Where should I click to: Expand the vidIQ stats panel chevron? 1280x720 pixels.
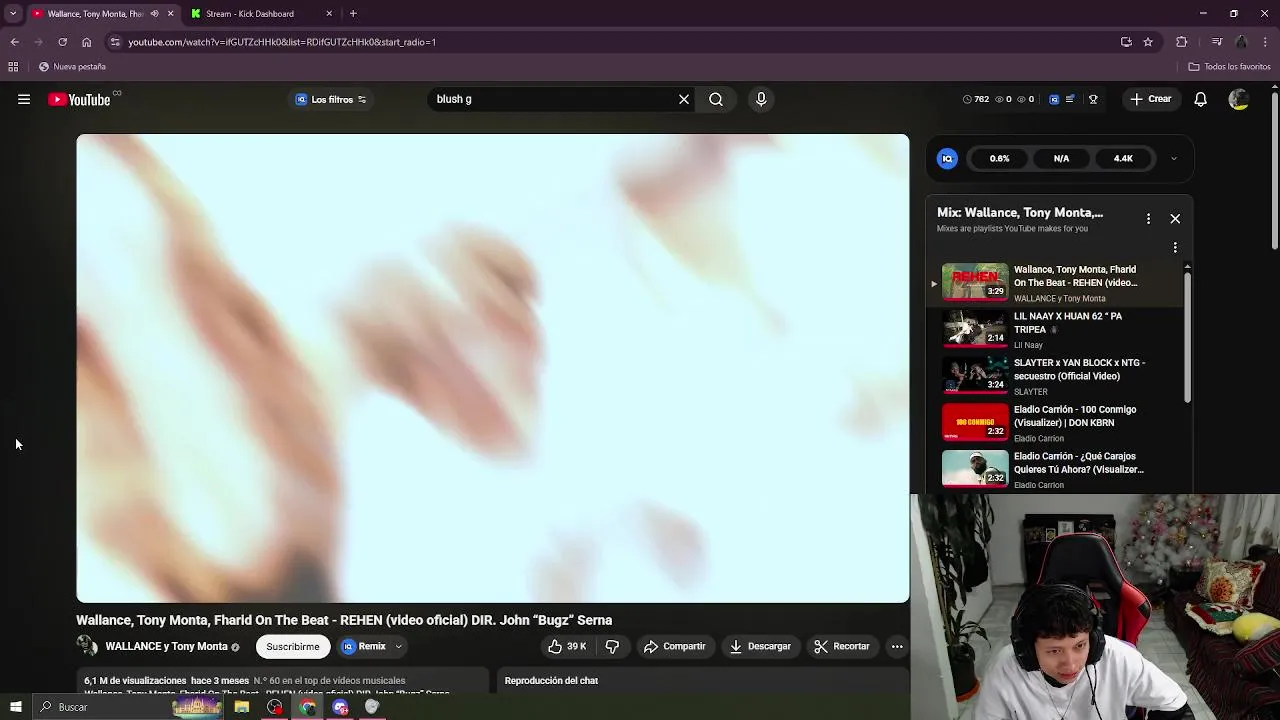click(x=1174, y=158)
